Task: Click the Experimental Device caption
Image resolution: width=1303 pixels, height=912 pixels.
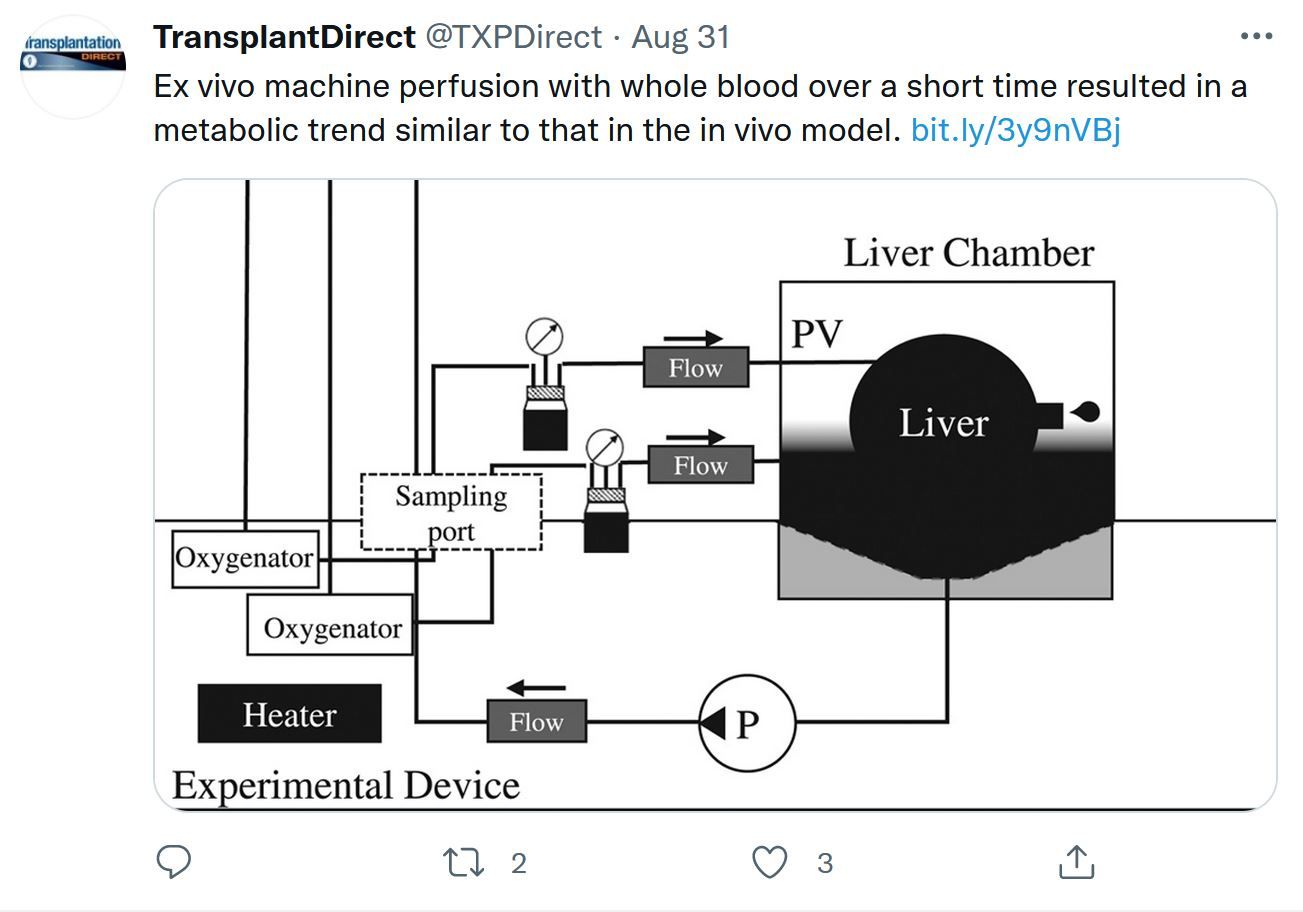Action: coord(346,784)
